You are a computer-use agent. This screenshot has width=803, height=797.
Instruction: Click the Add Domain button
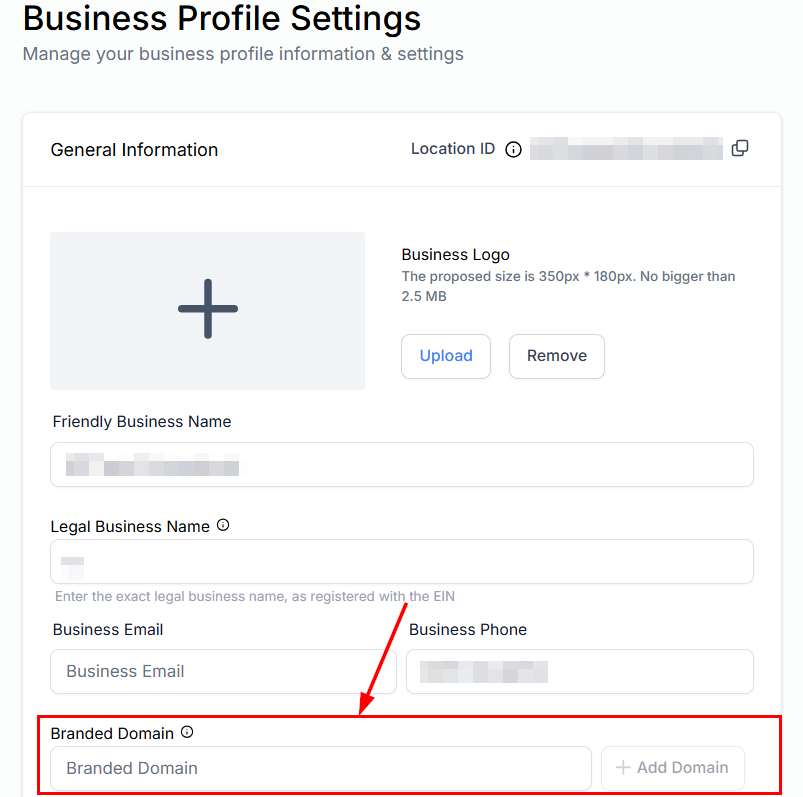click(x=672, y=768)
